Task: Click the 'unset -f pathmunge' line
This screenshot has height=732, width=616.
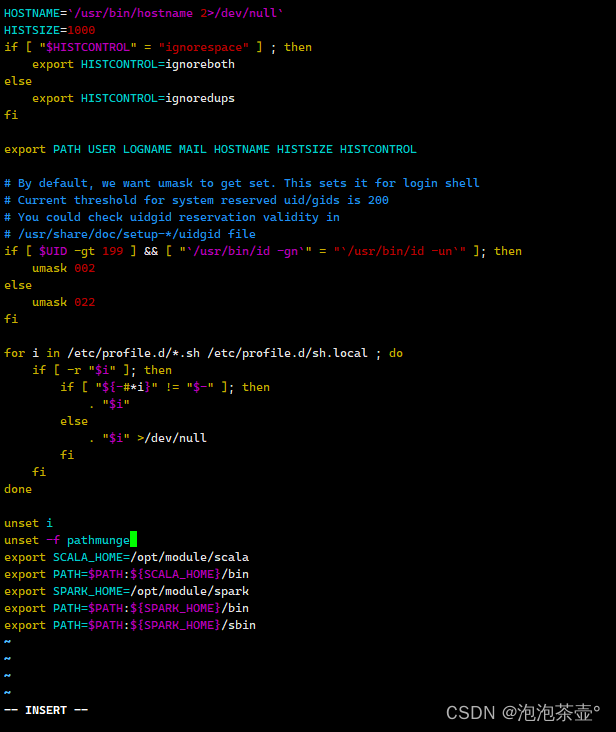Action: pyautogui.click(x=67, y=540)
